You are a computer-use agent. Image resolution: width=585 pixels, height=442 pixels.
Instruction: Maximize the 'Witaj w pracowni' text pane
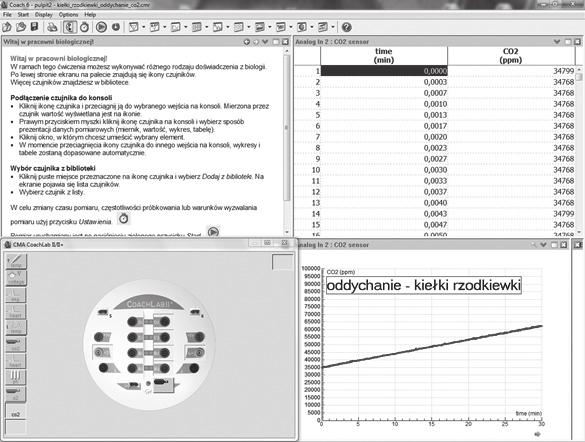click(x=276, y=42)
